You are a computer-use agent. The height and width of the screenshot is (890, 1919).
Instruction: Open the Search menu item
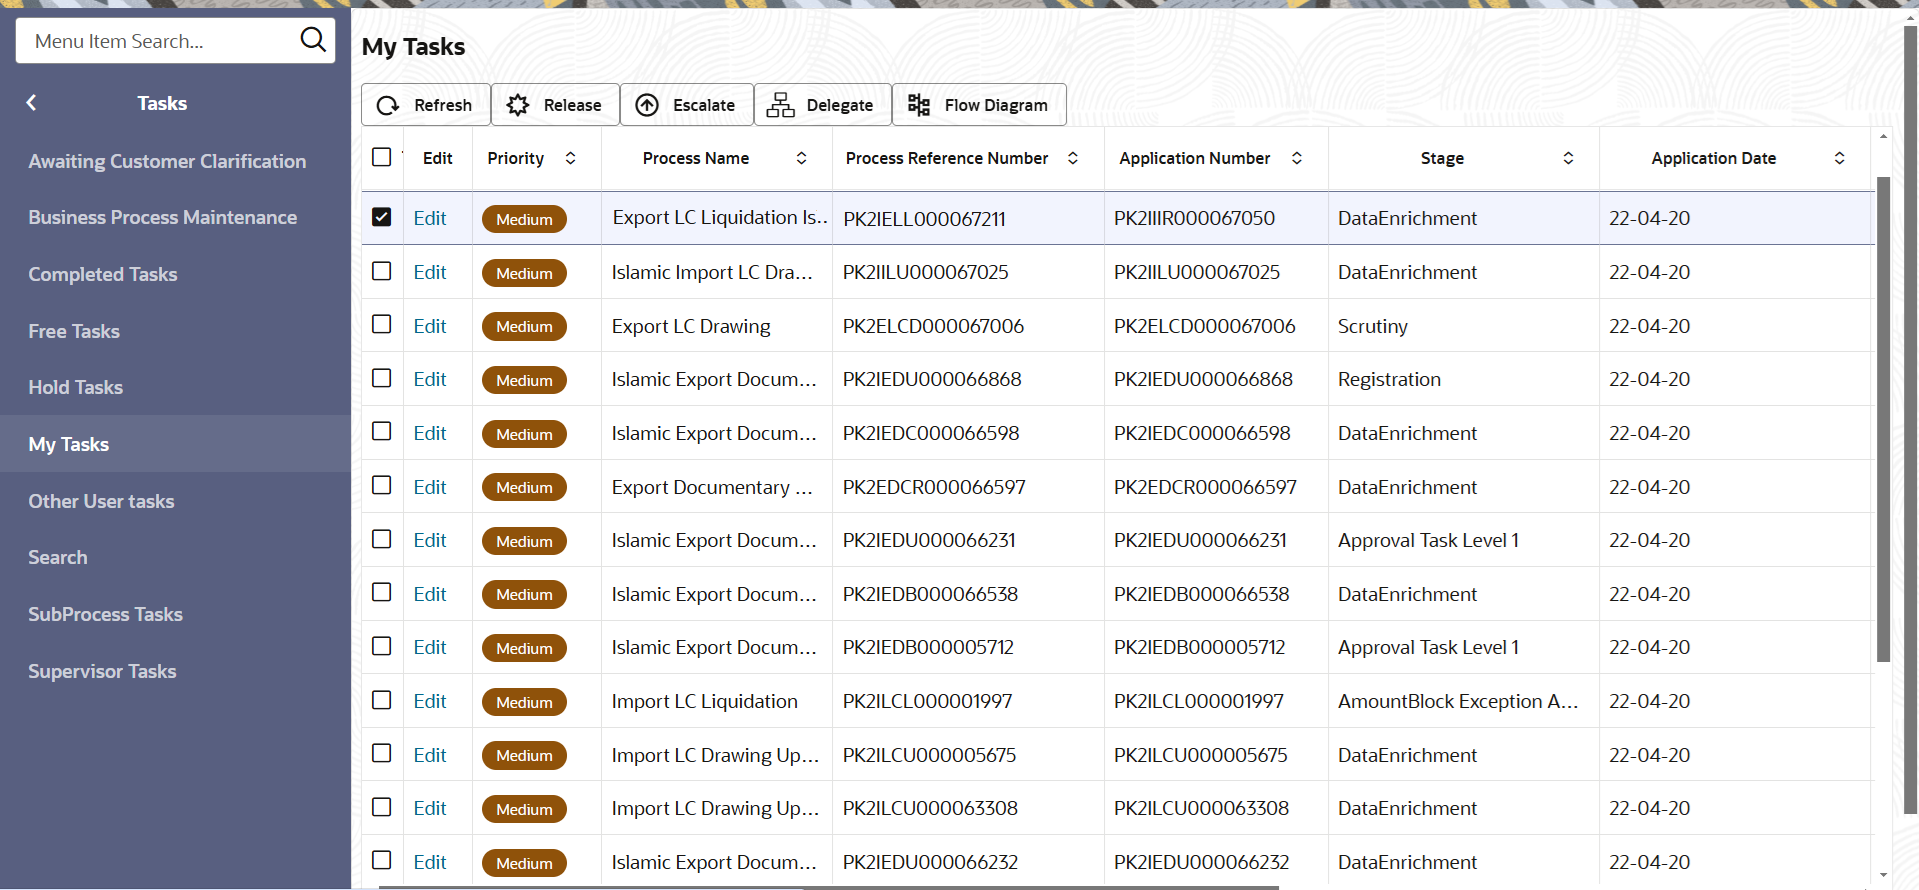57,557
